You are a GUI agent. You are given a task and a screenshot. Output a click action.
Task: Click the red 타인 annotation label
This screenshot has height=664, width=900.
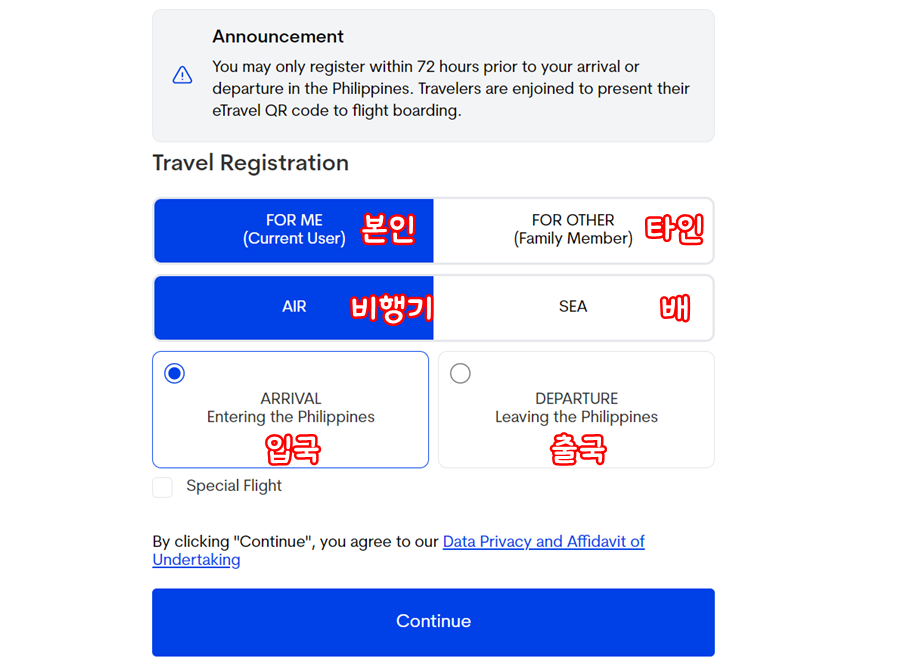click(674, 229)
